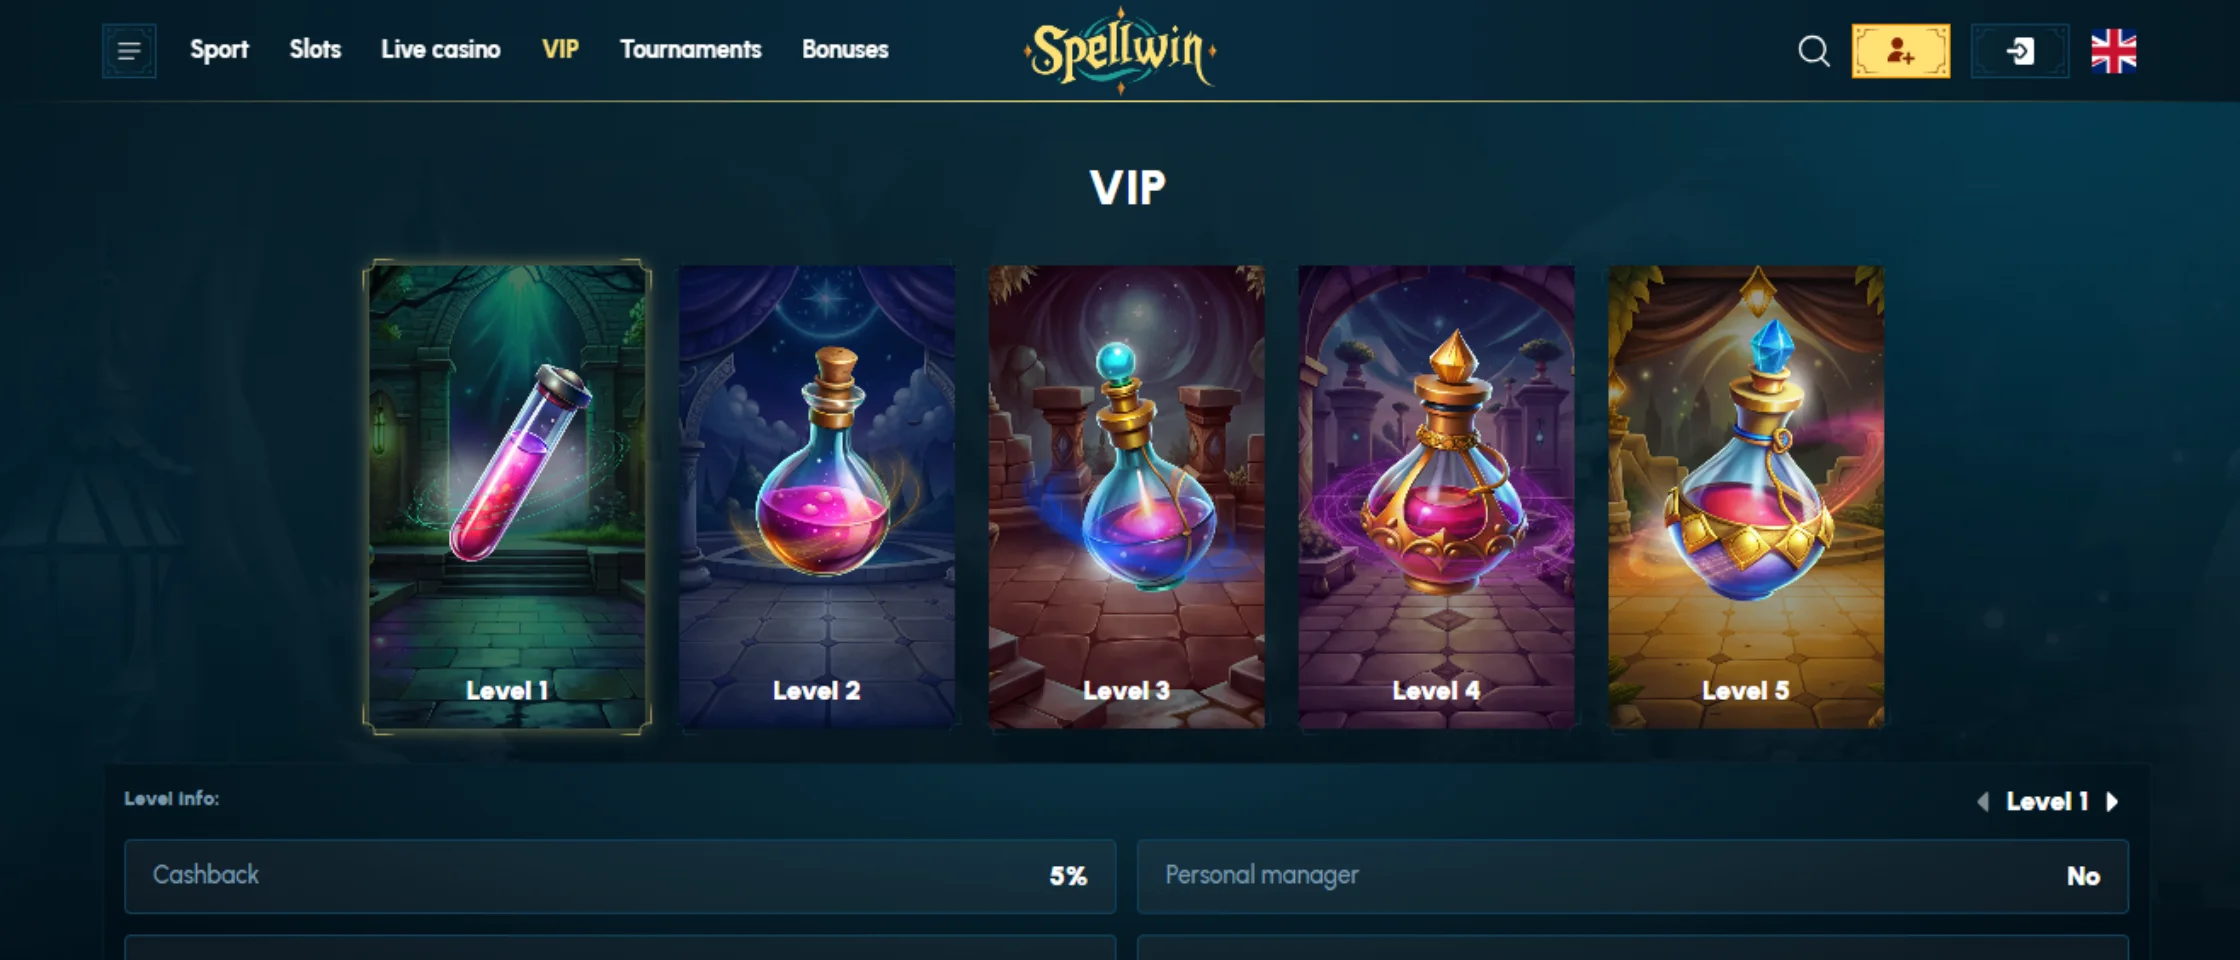Select the Level 1 test tube card
The image size is (2240, 960).
507,497
